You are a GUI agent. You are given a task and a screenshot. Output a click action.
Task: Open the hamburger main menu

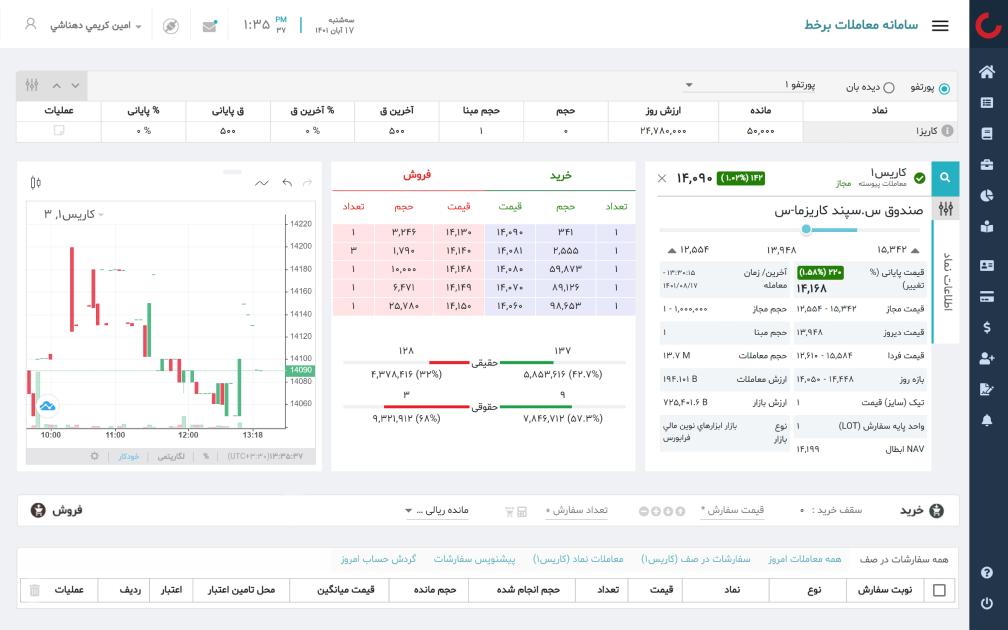click(x=940, y=26)
